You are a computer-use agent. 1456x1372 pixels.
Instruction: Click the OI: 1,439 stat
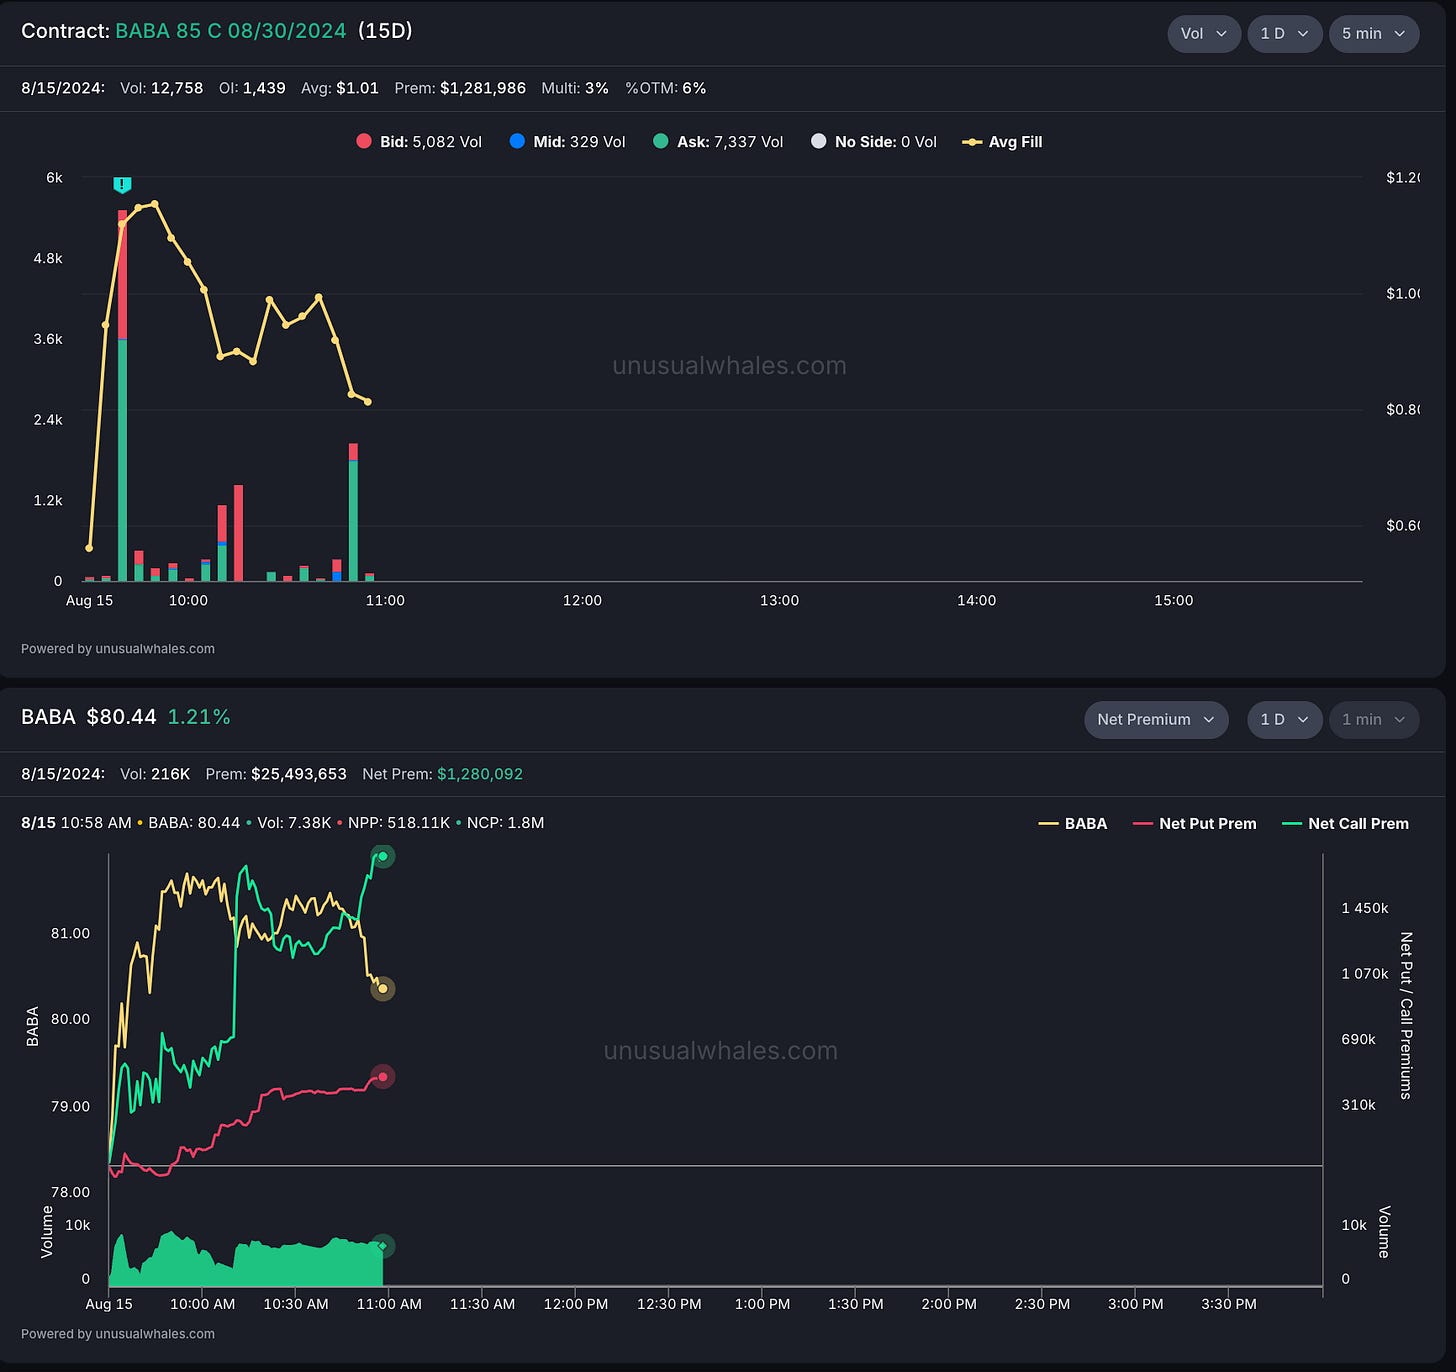point(252,88)
